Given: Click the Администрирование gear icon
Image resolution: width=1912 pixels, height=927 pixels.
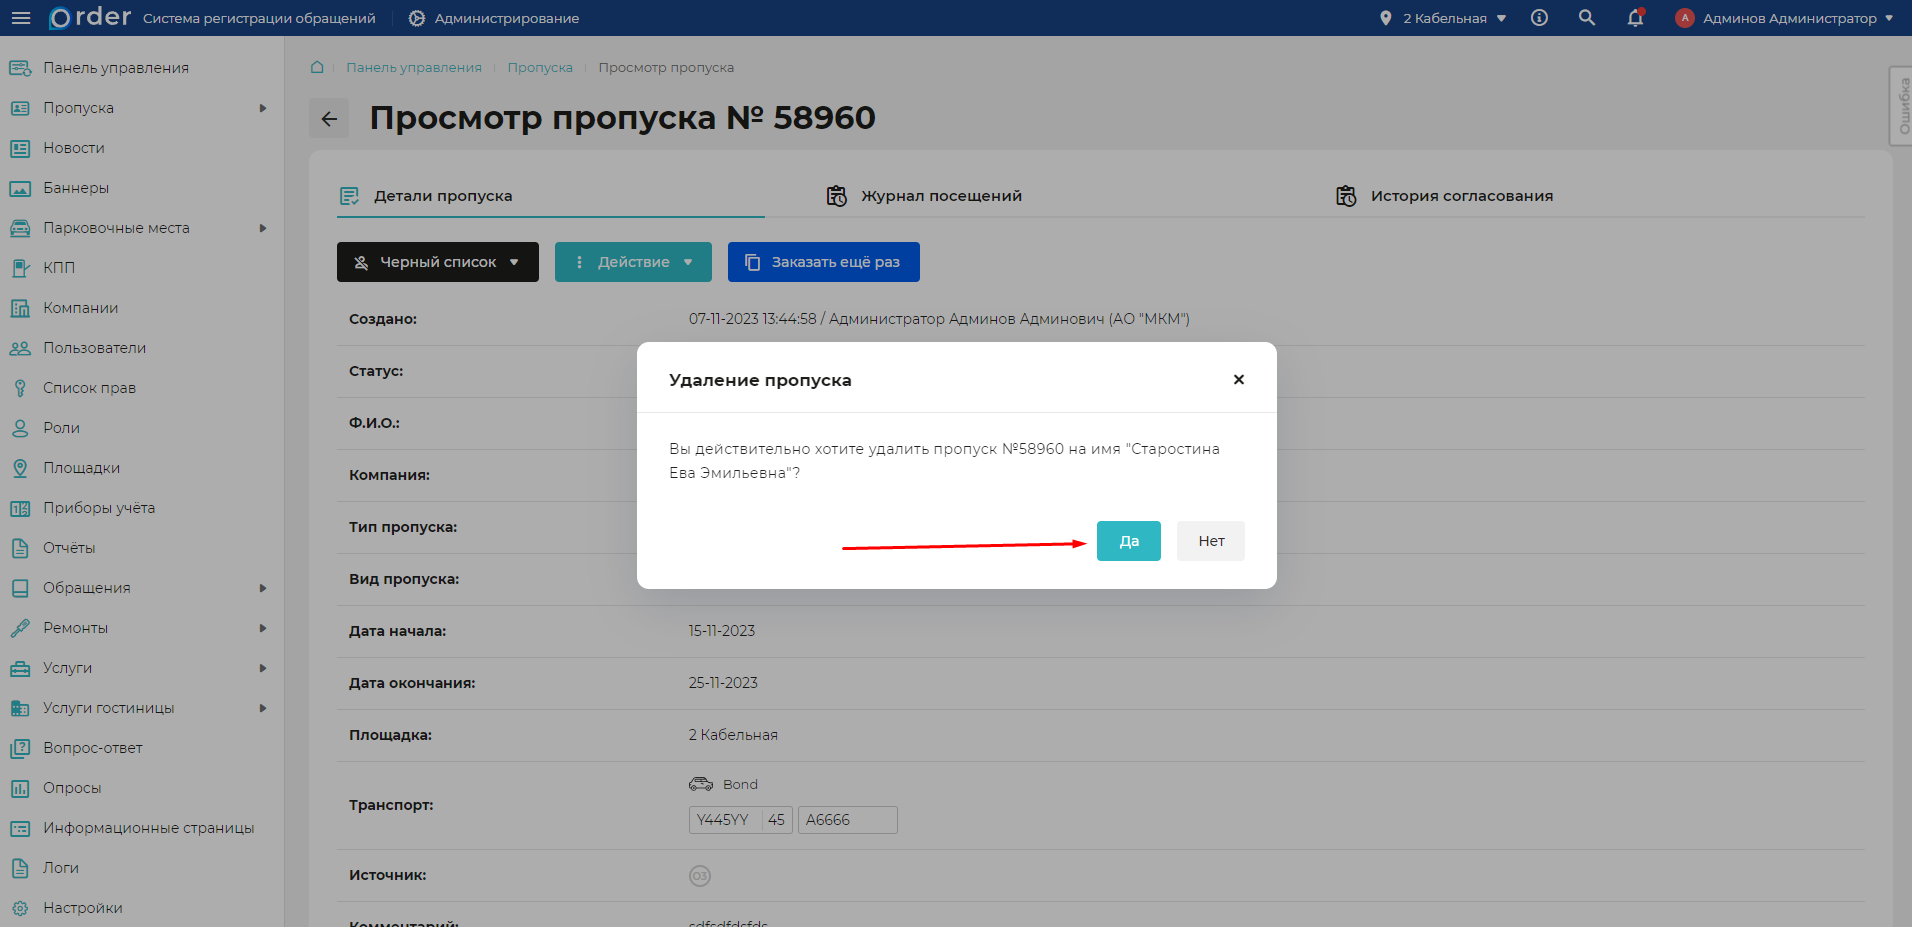Looking at the screenshot, I should coord(417,18).
